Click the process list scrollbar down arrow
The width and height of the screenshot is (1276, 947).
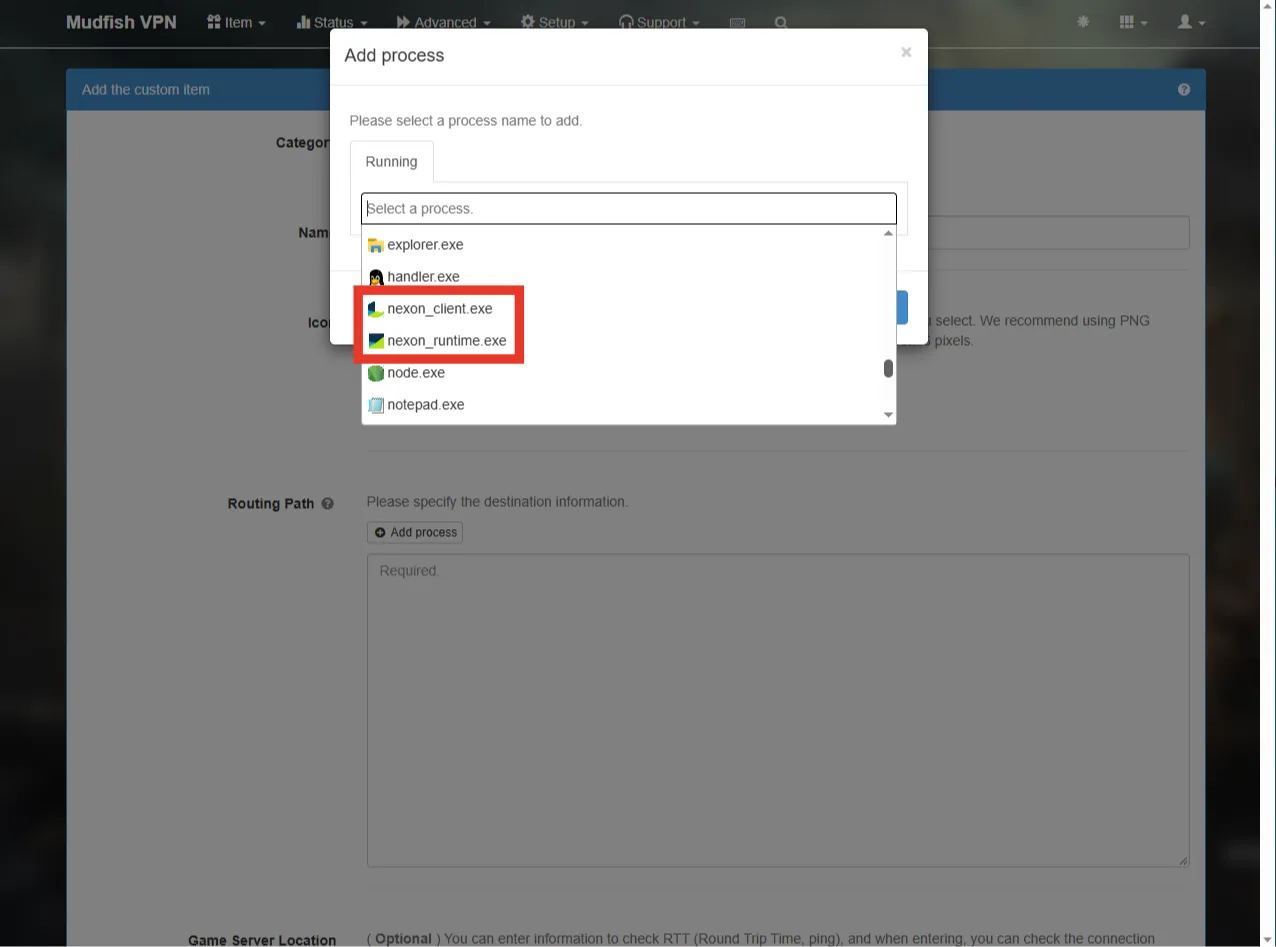point(888,415)
